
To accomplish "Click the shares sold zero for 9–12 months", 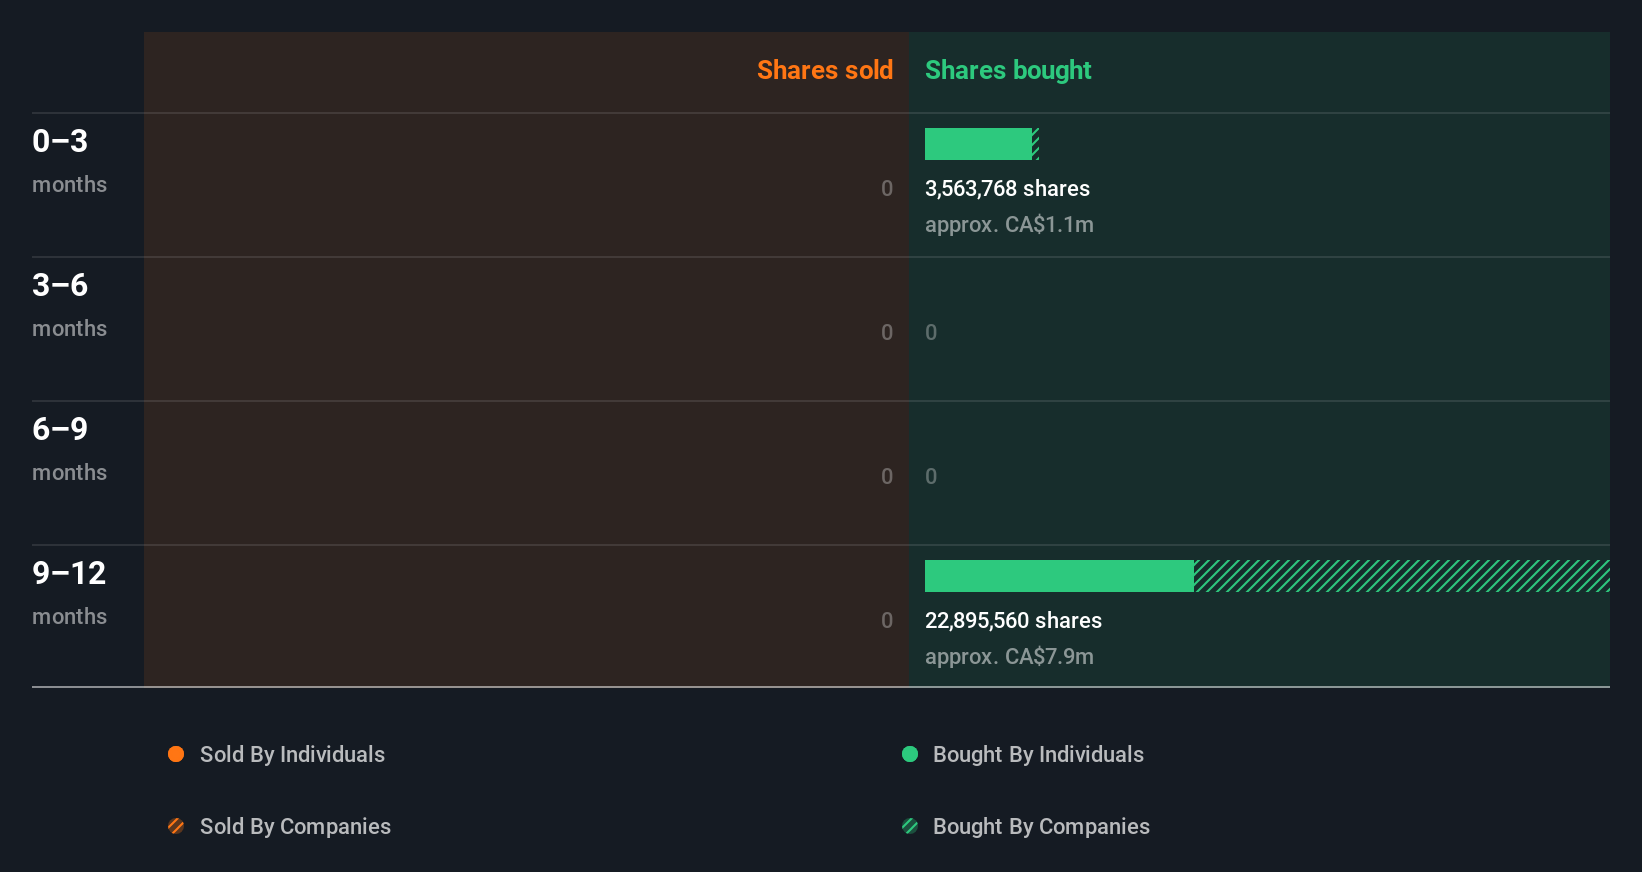I will [x=887, y=621].
